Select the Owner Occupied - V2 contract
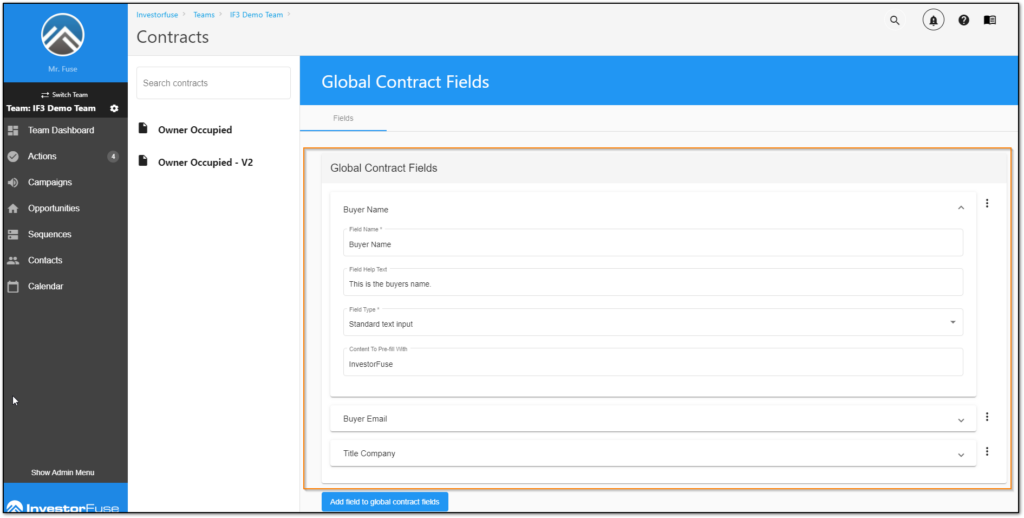This screenshot has height=518, width=1024. click(205, 162)
